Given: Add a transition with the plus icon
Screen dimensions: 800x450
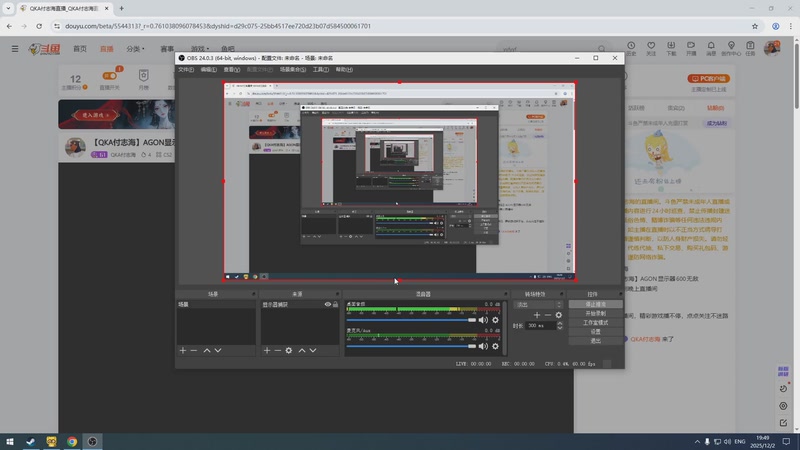Looking at the screenshot, I should tap(537, 315).
